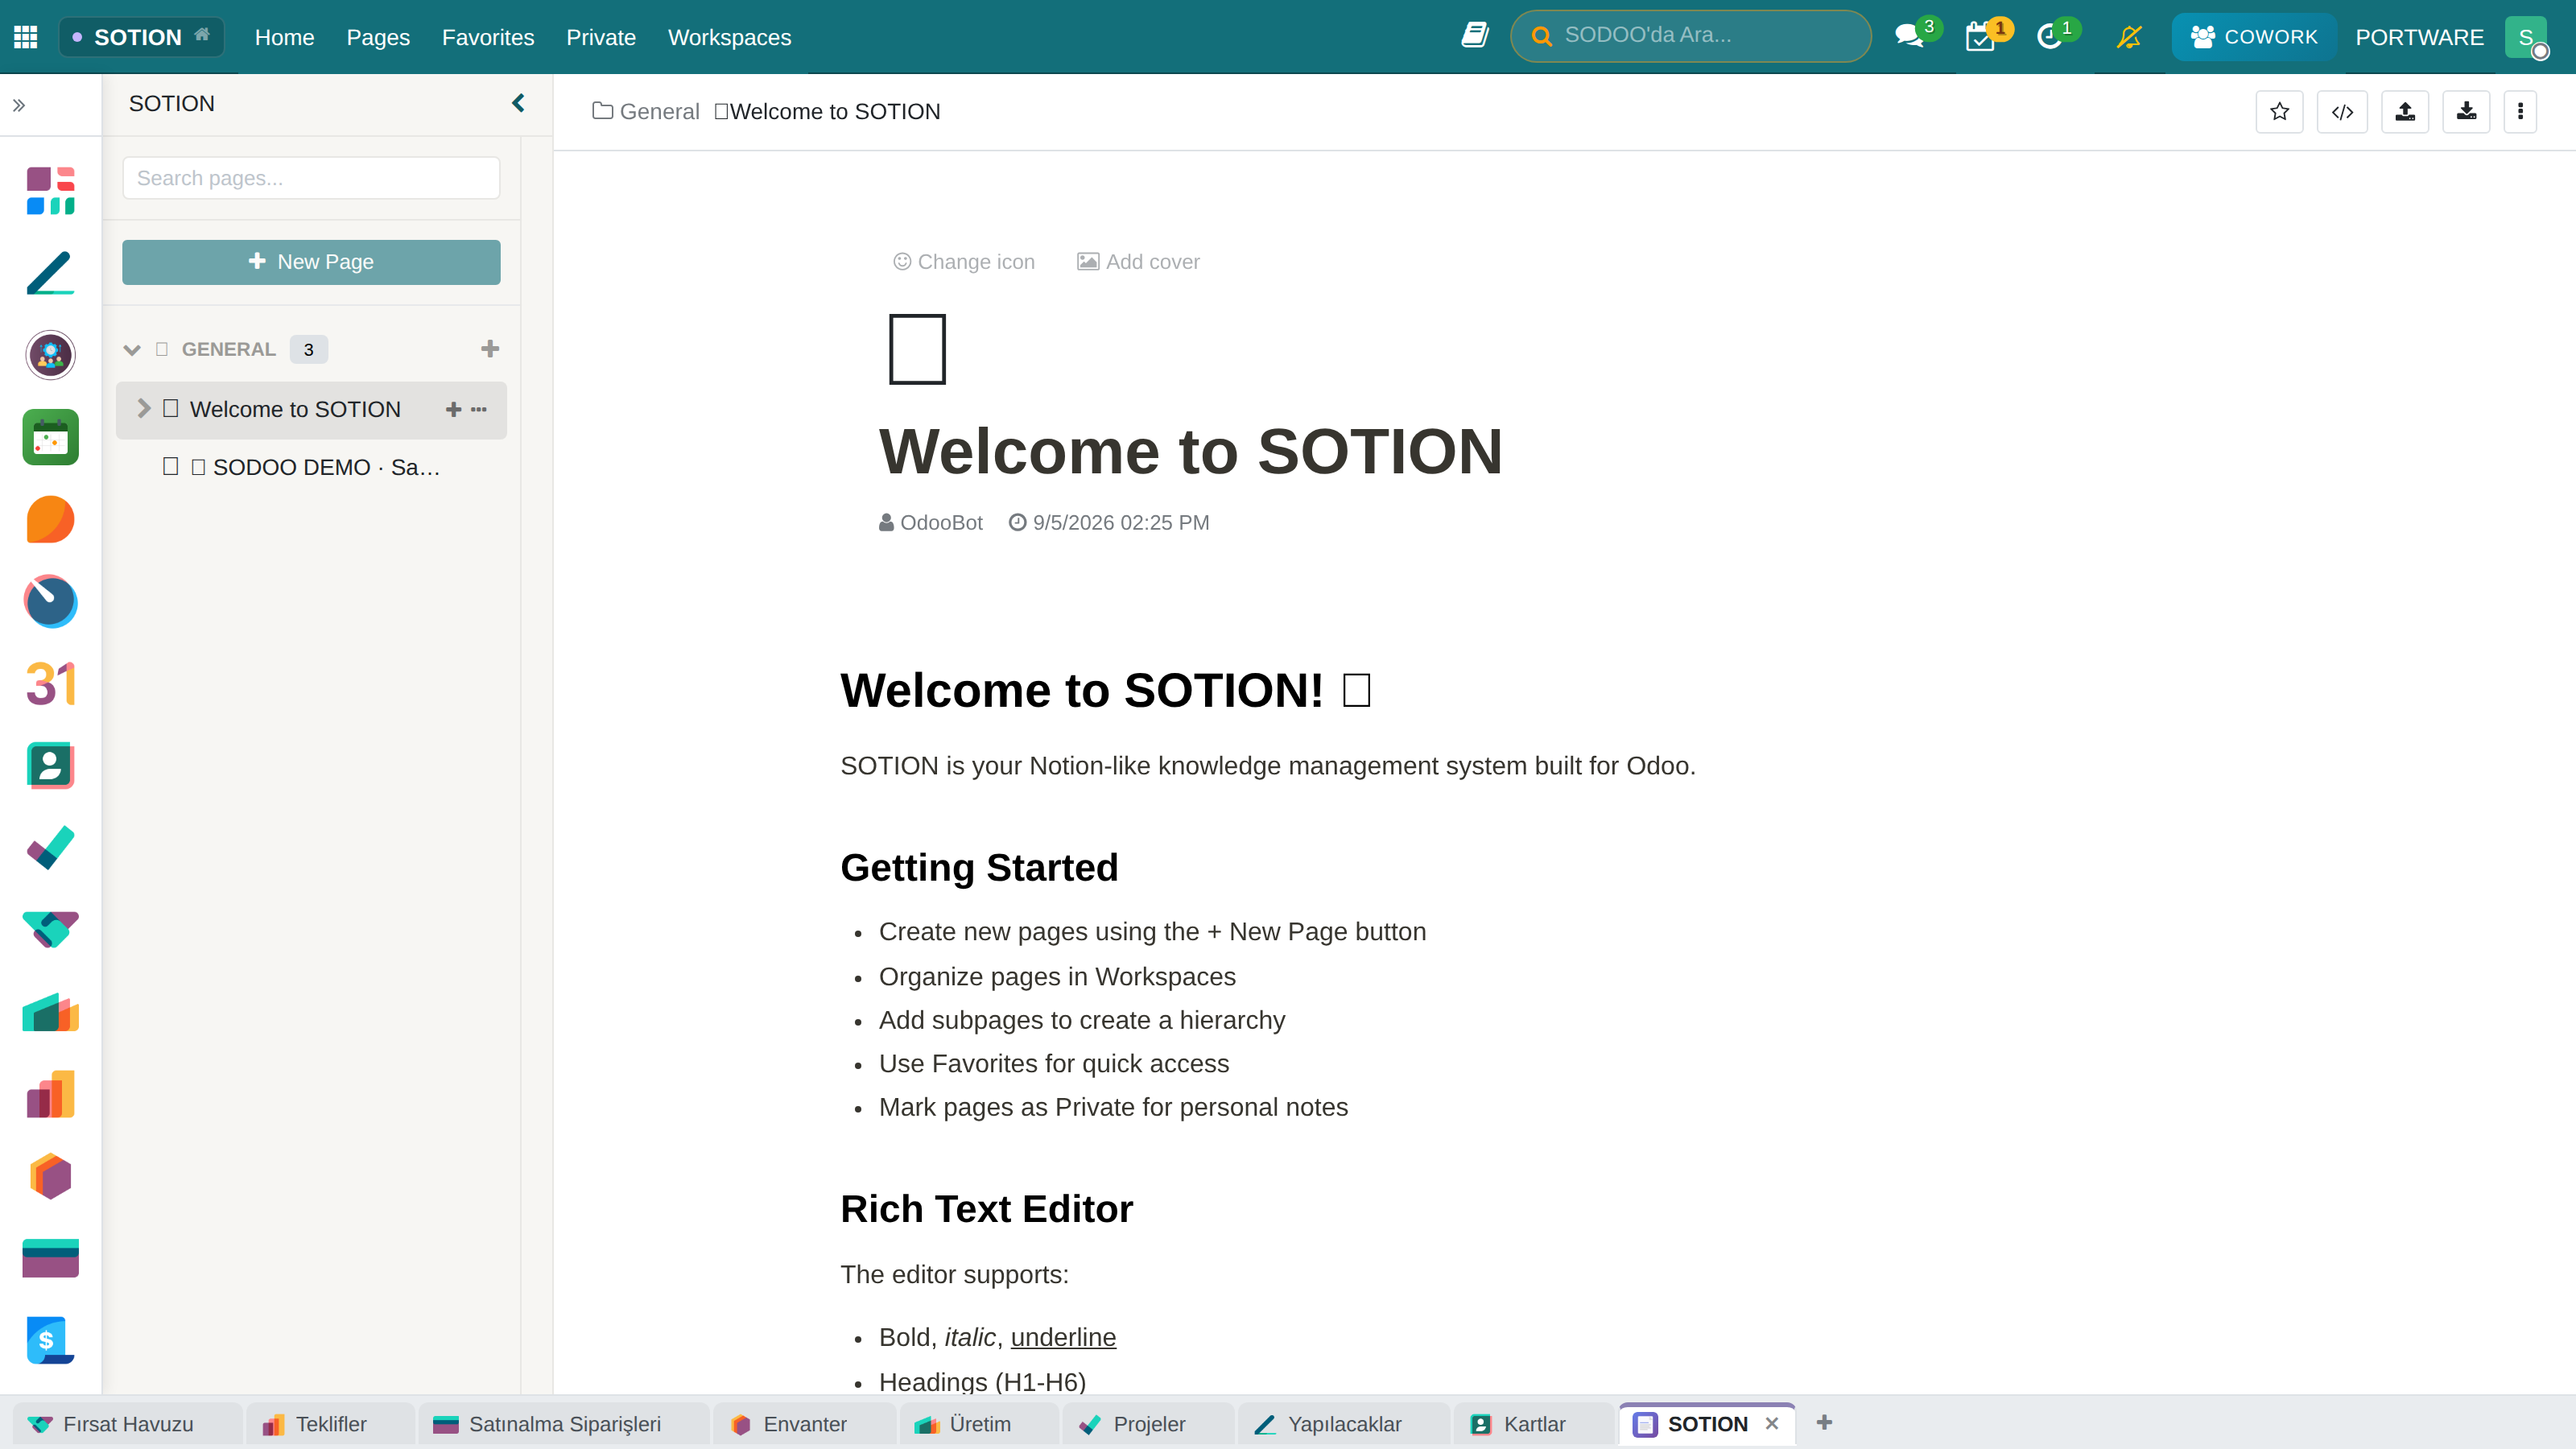
Task: Open the pen To-do app in sidebar
Action: [x=51, y=273]
